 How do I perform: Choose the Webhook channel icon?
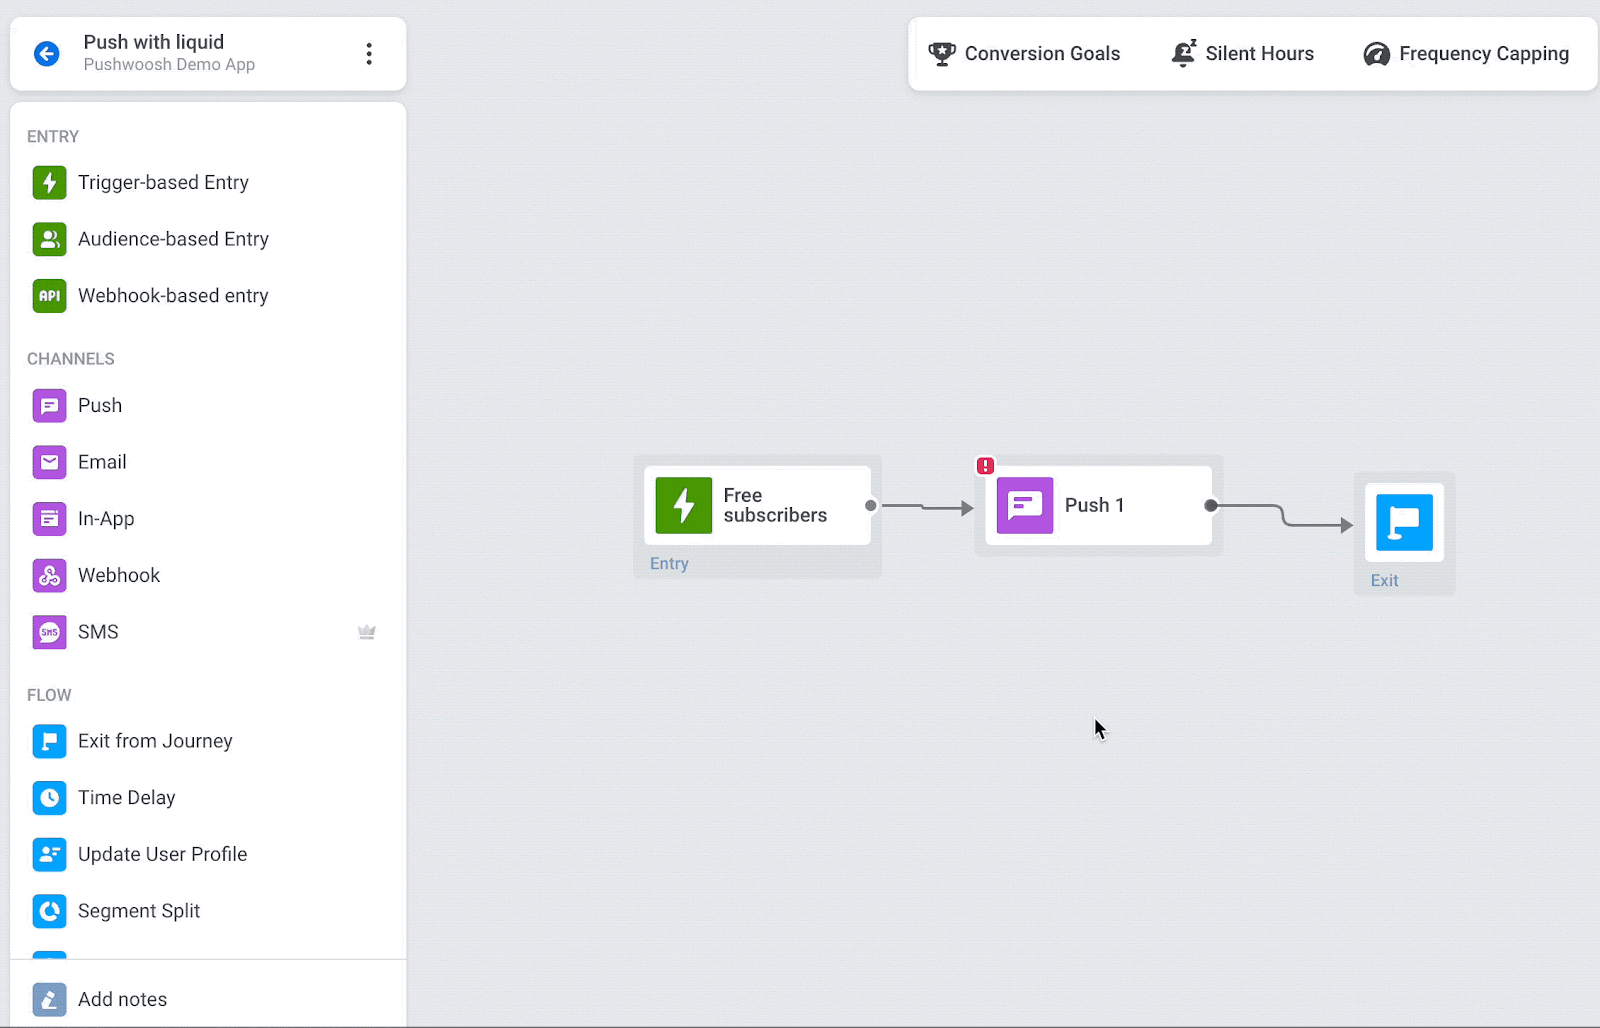[x=49, y=576]
